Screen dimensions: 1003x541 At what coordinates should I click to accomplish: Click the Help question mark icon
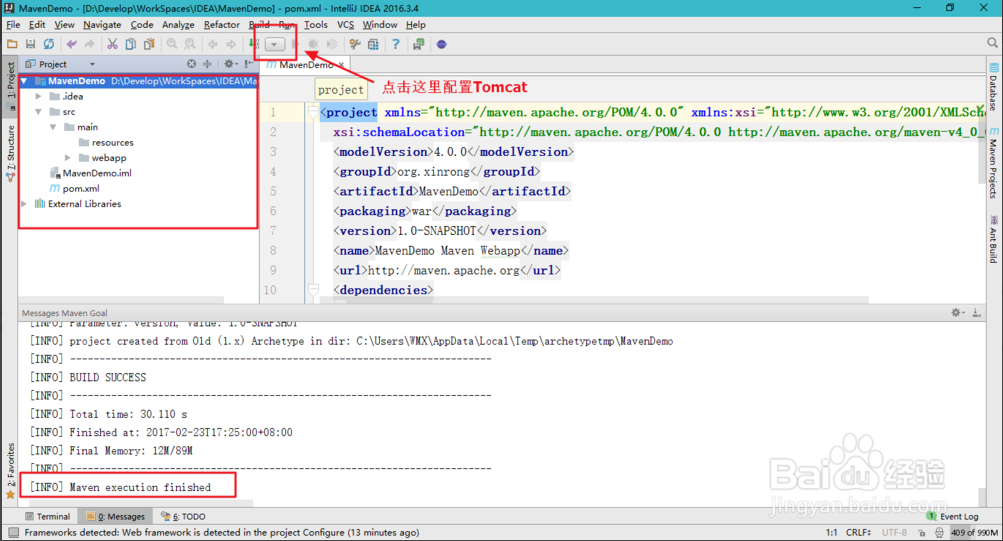395,44
